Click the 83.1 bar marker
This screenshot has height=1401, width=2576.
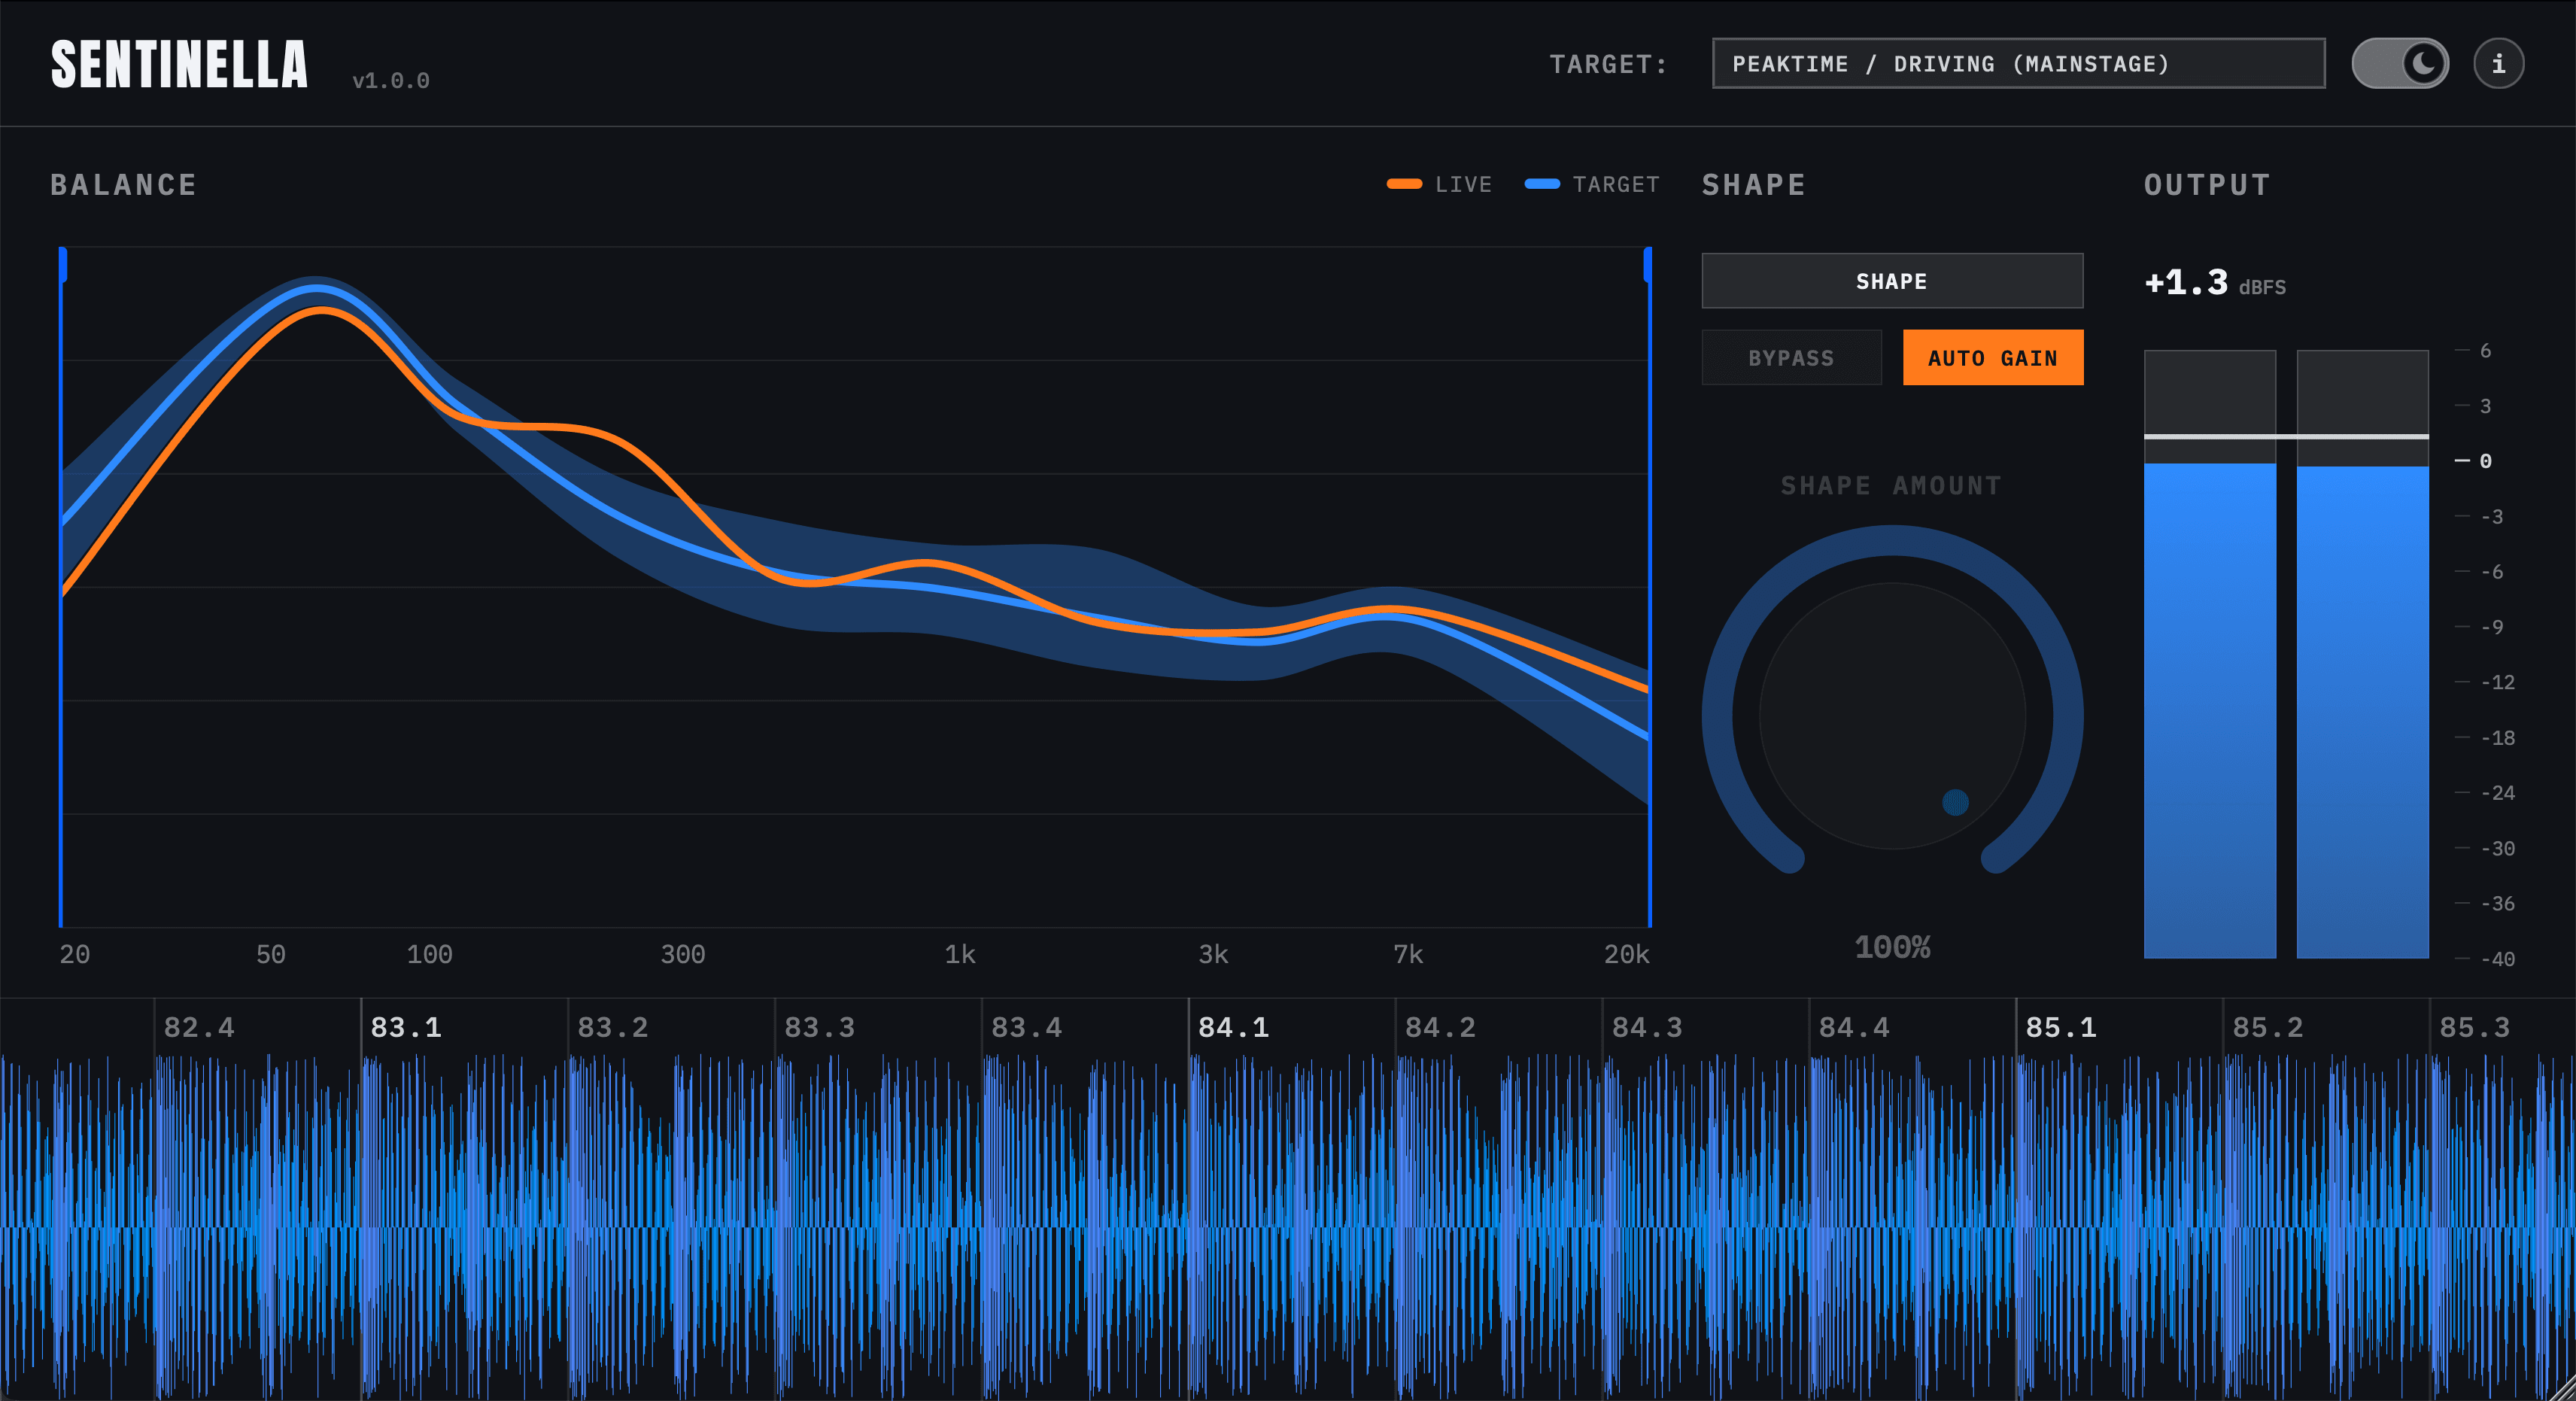[x=406, y=1027]
